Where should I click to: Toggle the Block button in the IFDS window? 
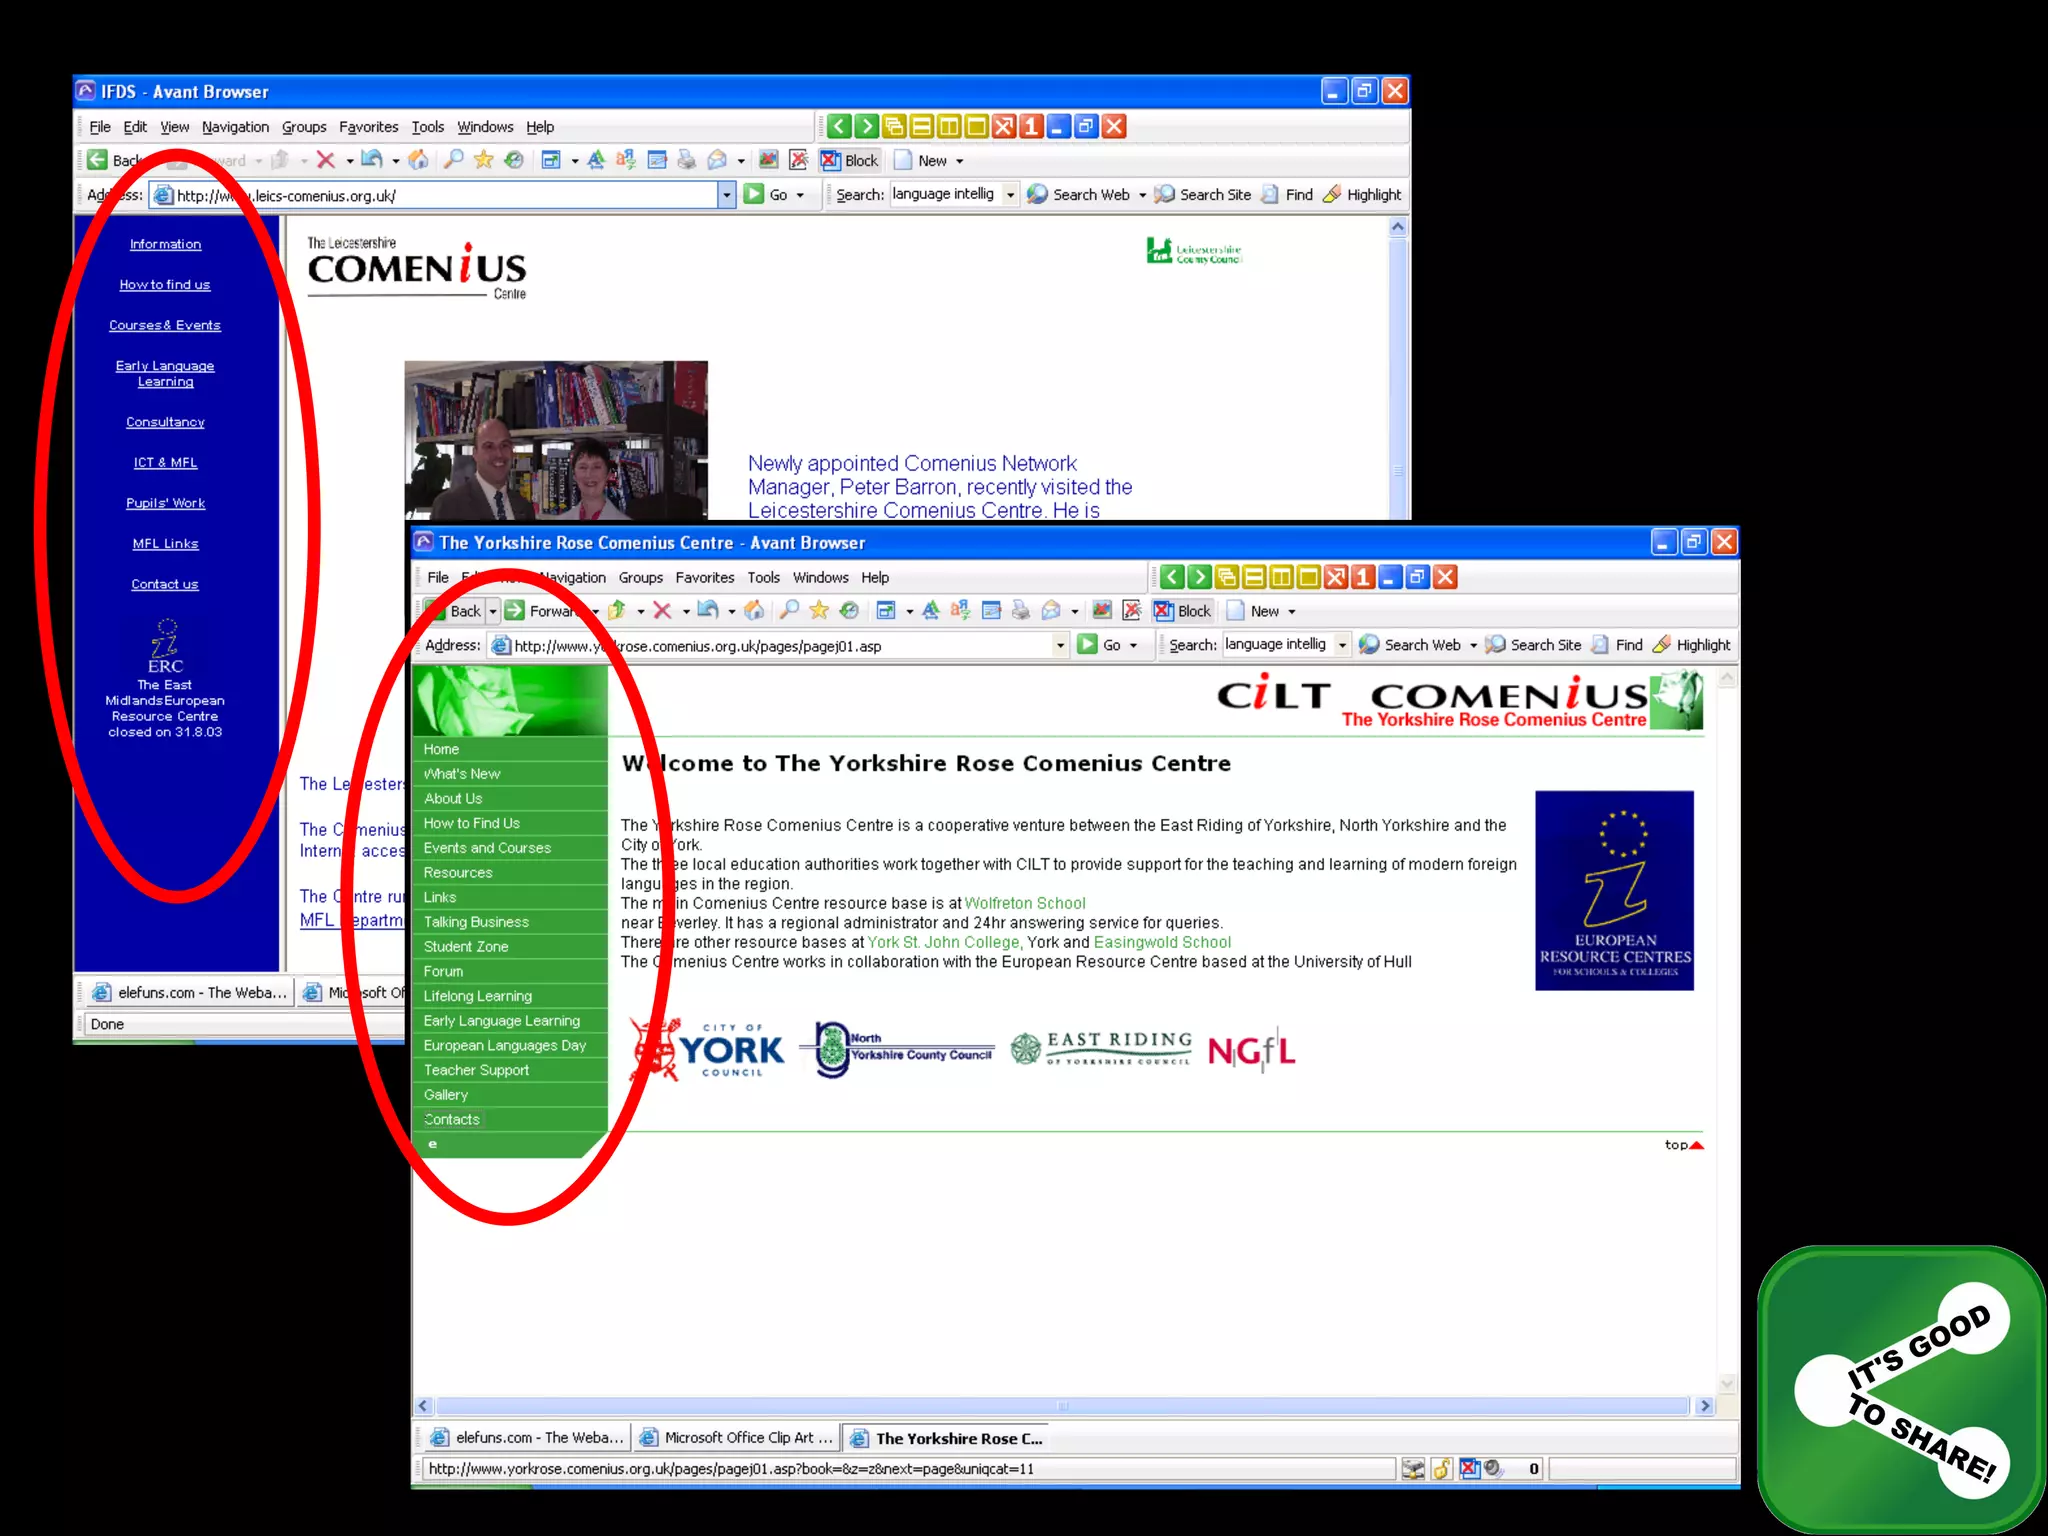850,160
